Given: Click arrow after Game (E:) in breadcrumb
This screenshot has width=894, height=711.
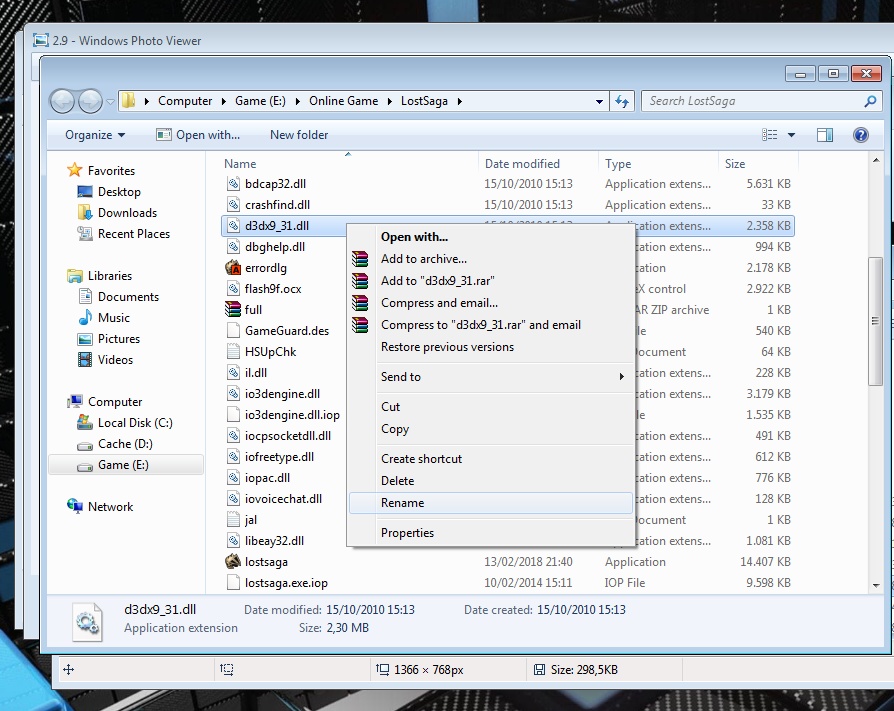Looking at the screenshot, I should pyautogui.click(x=297, y=101).
